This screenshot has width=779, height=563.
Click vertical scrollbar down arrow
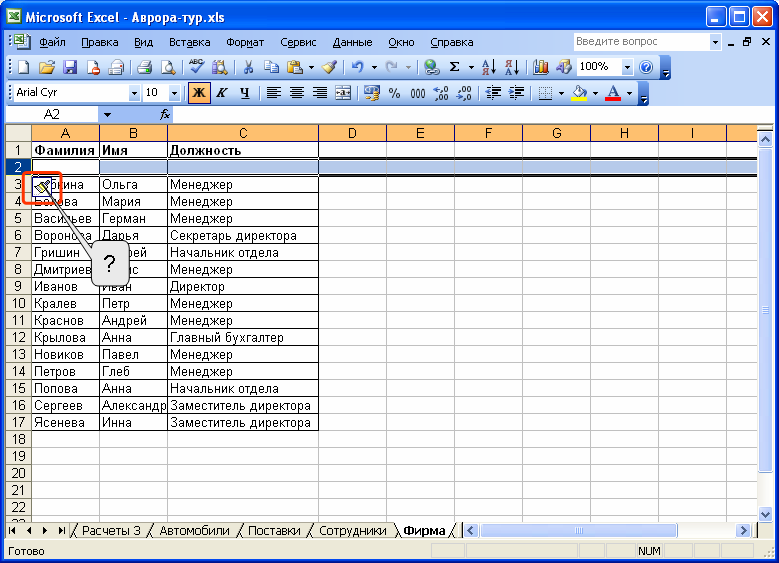point(765,514)
